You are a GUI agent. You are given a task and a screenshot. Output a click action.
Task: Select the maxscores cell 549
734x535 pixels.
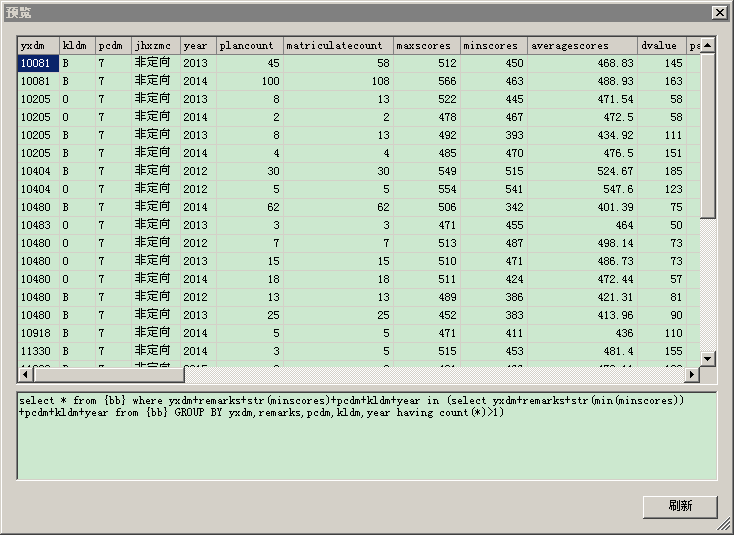click(427, 171)
